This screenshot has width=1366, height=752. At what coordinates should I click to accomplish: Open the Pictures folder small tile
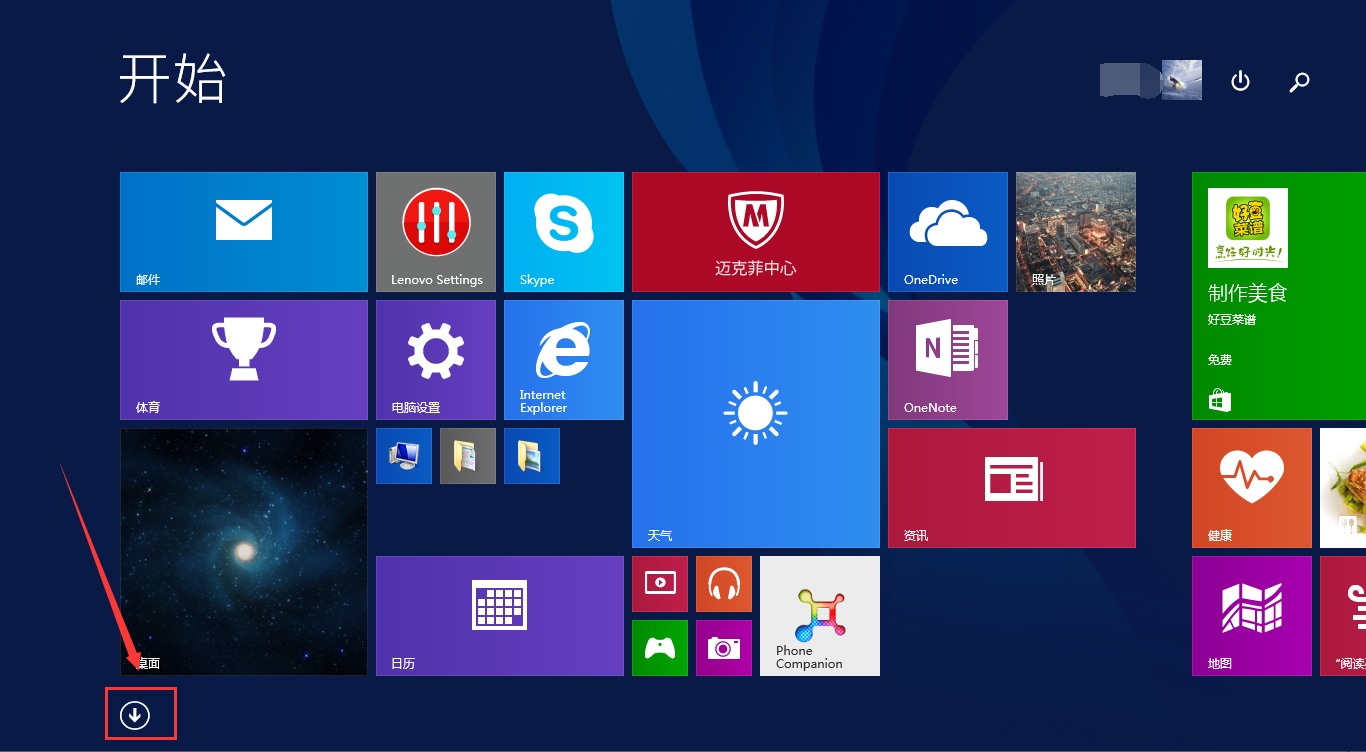coord(532,456)
